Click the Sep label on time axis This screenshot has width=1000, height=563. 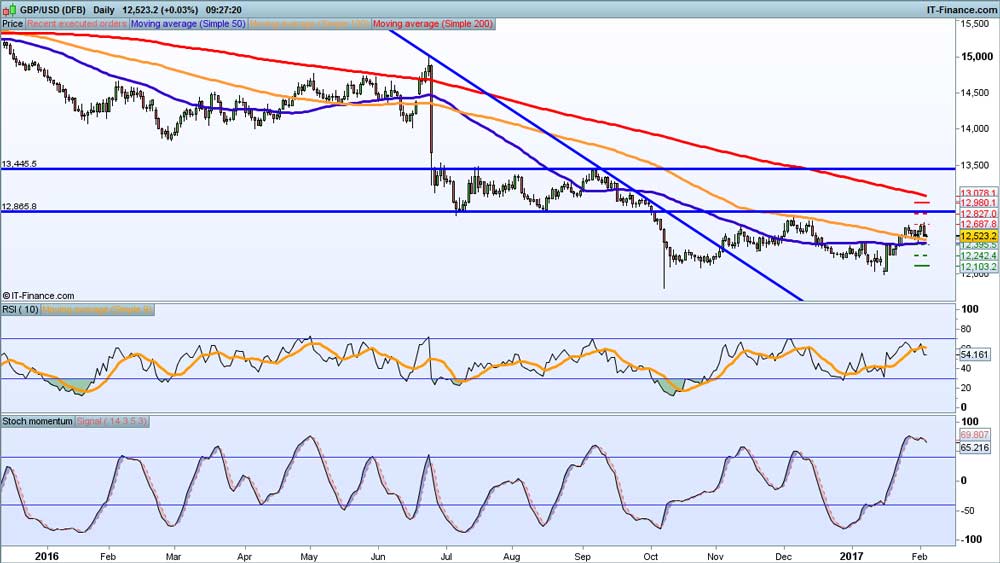(582, 556)
